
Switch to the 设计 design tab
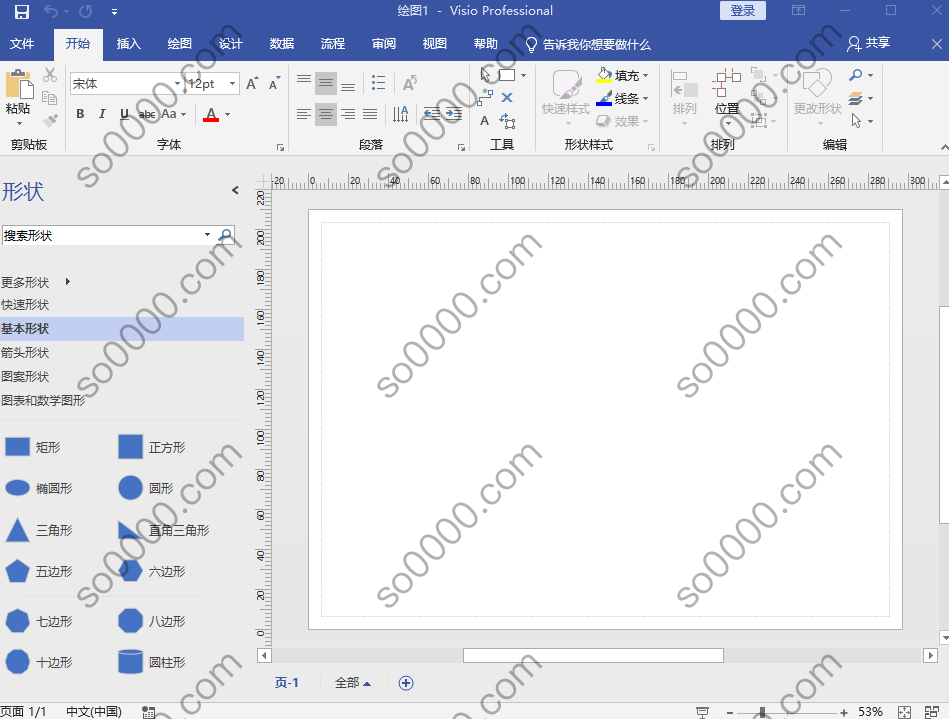231,44
